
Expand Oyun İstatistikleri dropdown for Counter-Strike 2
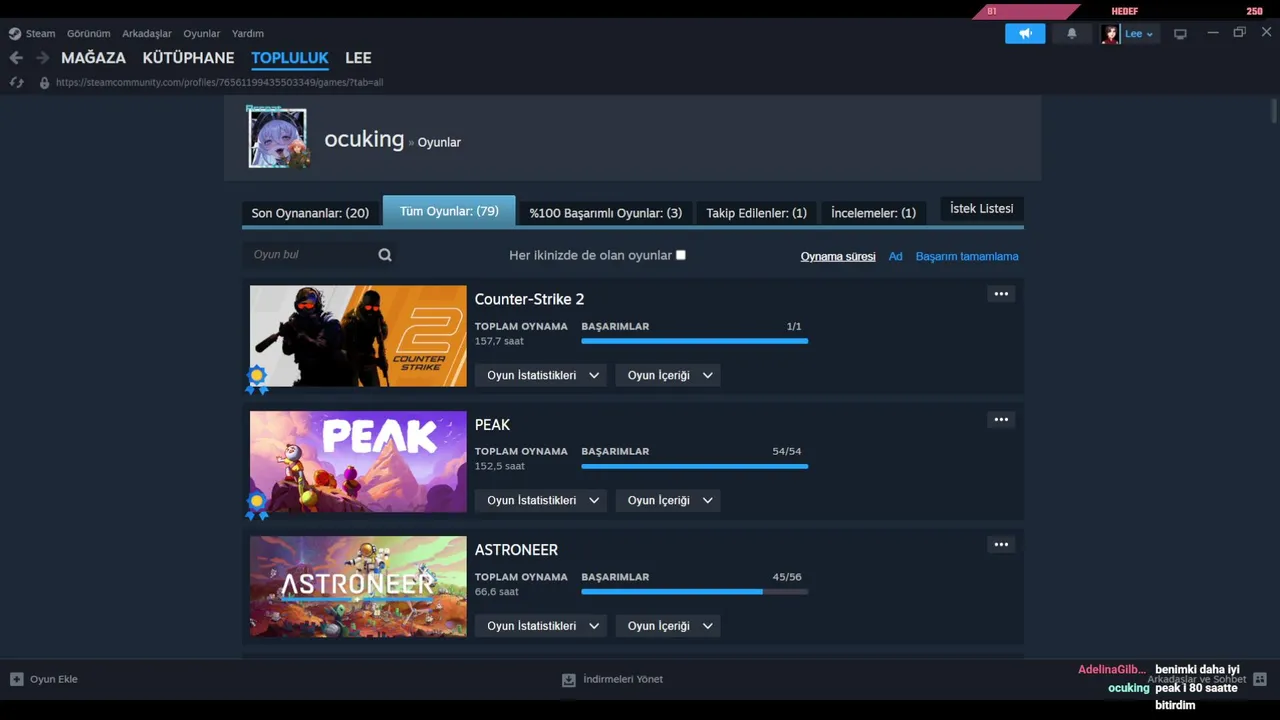(x=541, y=375)
